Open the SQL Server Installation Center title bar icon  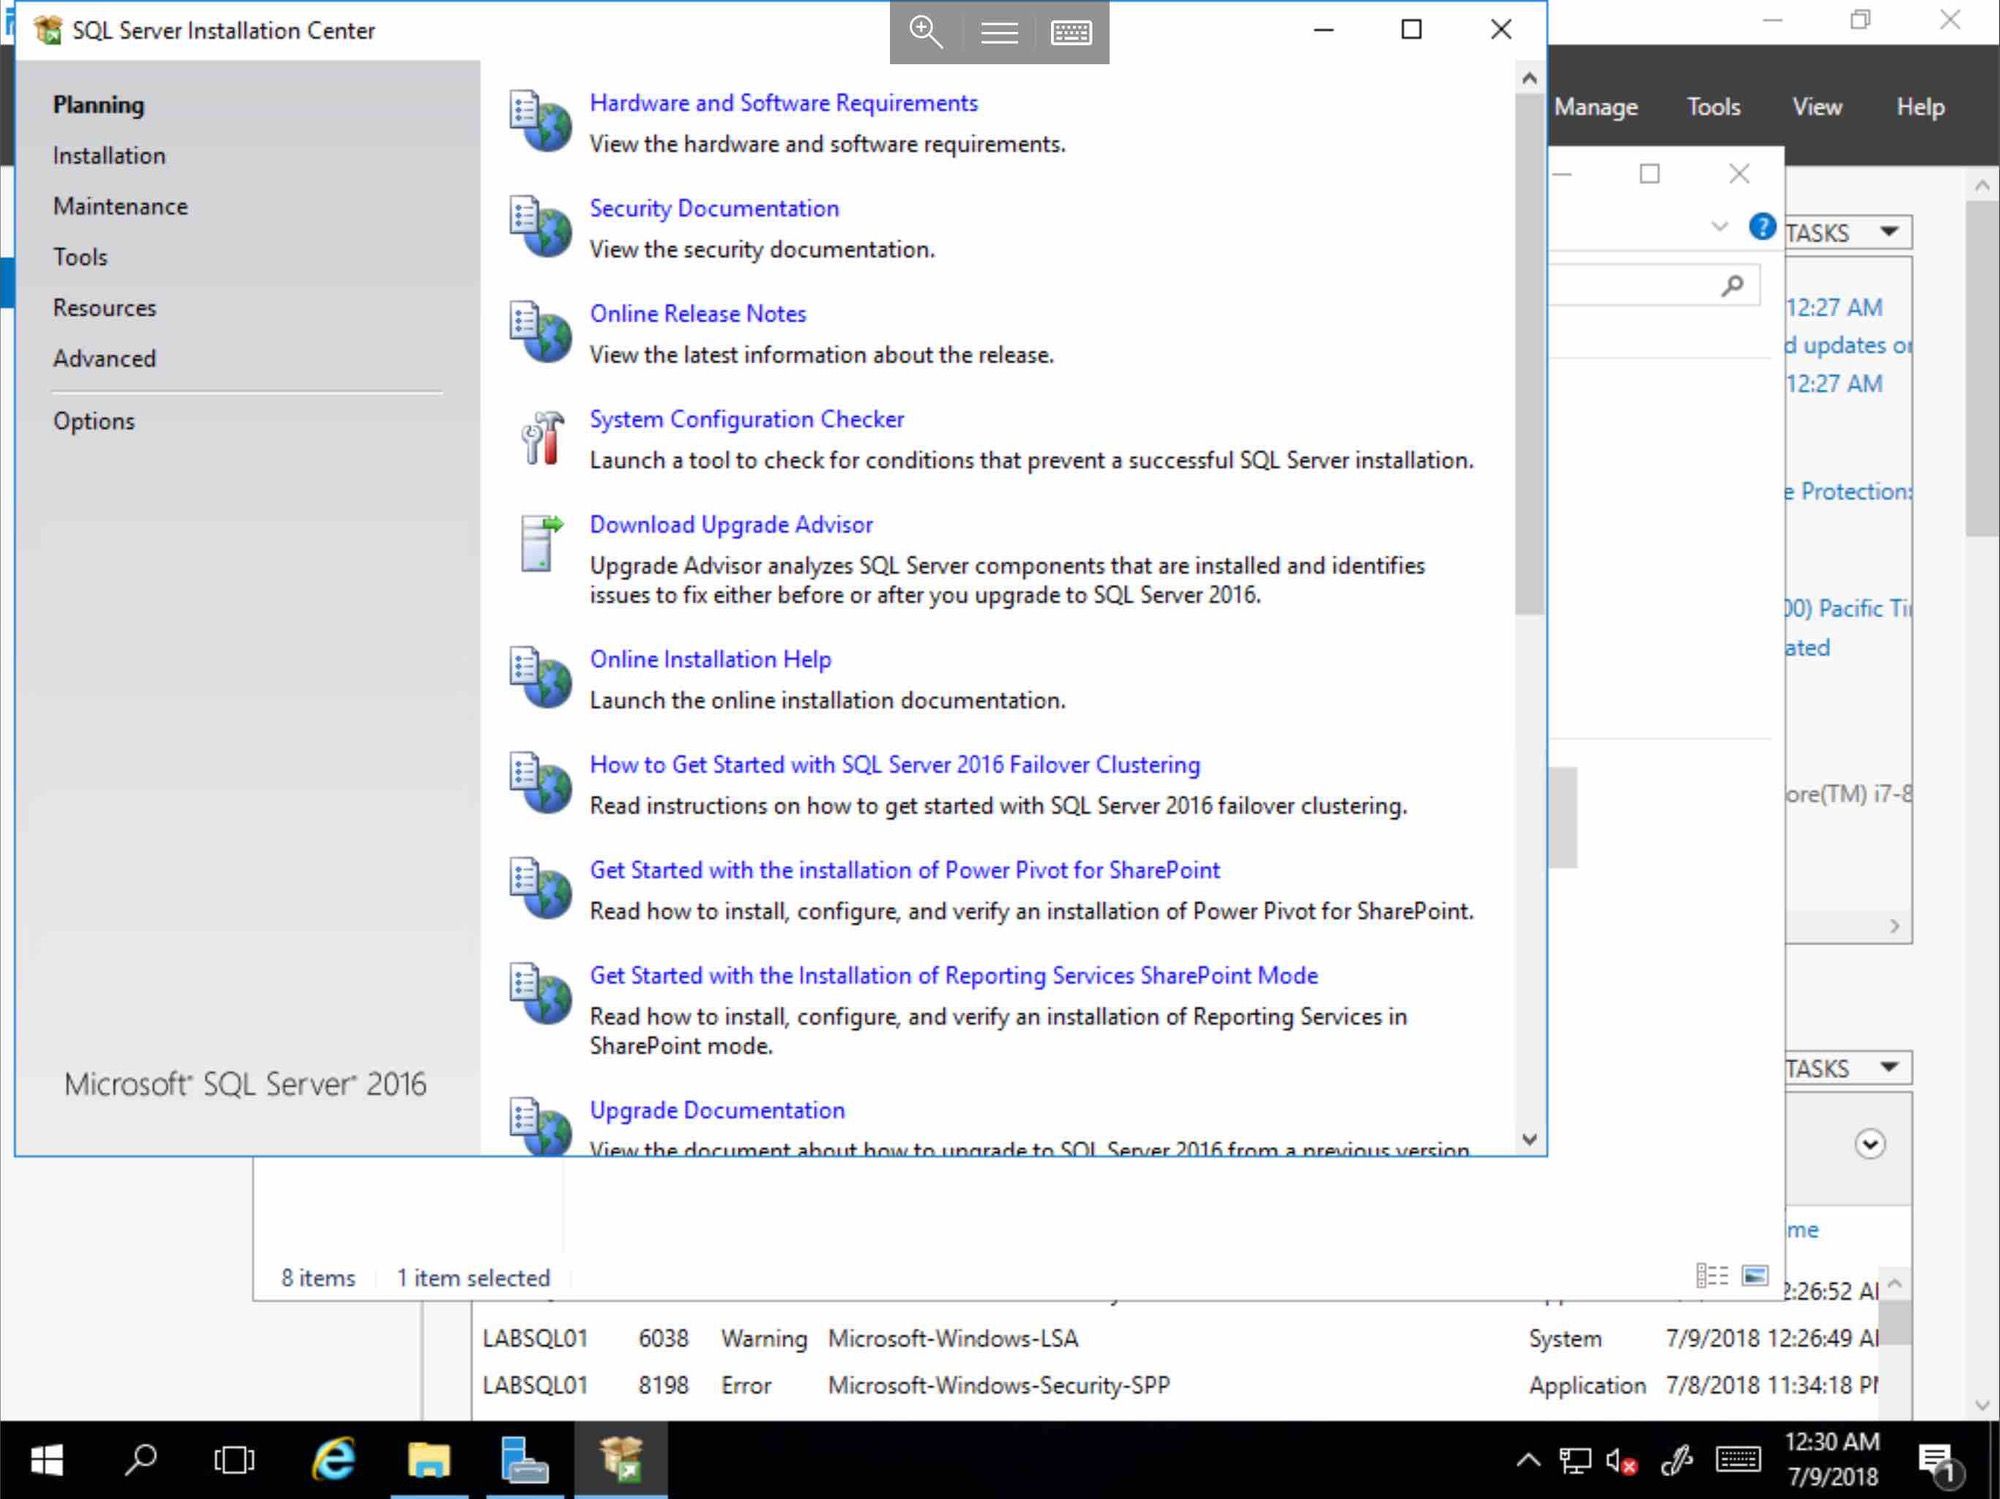(x=47, y=30)
